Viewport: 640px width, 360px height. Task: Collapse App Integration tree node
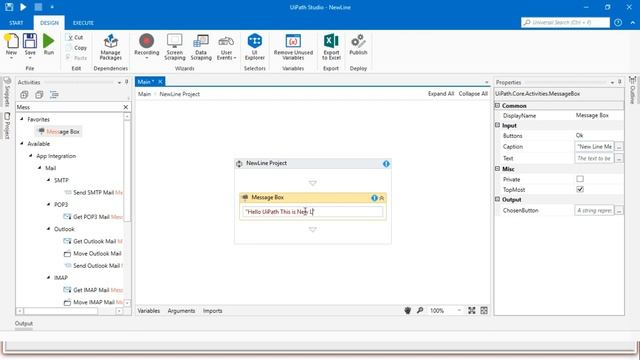(x=31, y=156)
